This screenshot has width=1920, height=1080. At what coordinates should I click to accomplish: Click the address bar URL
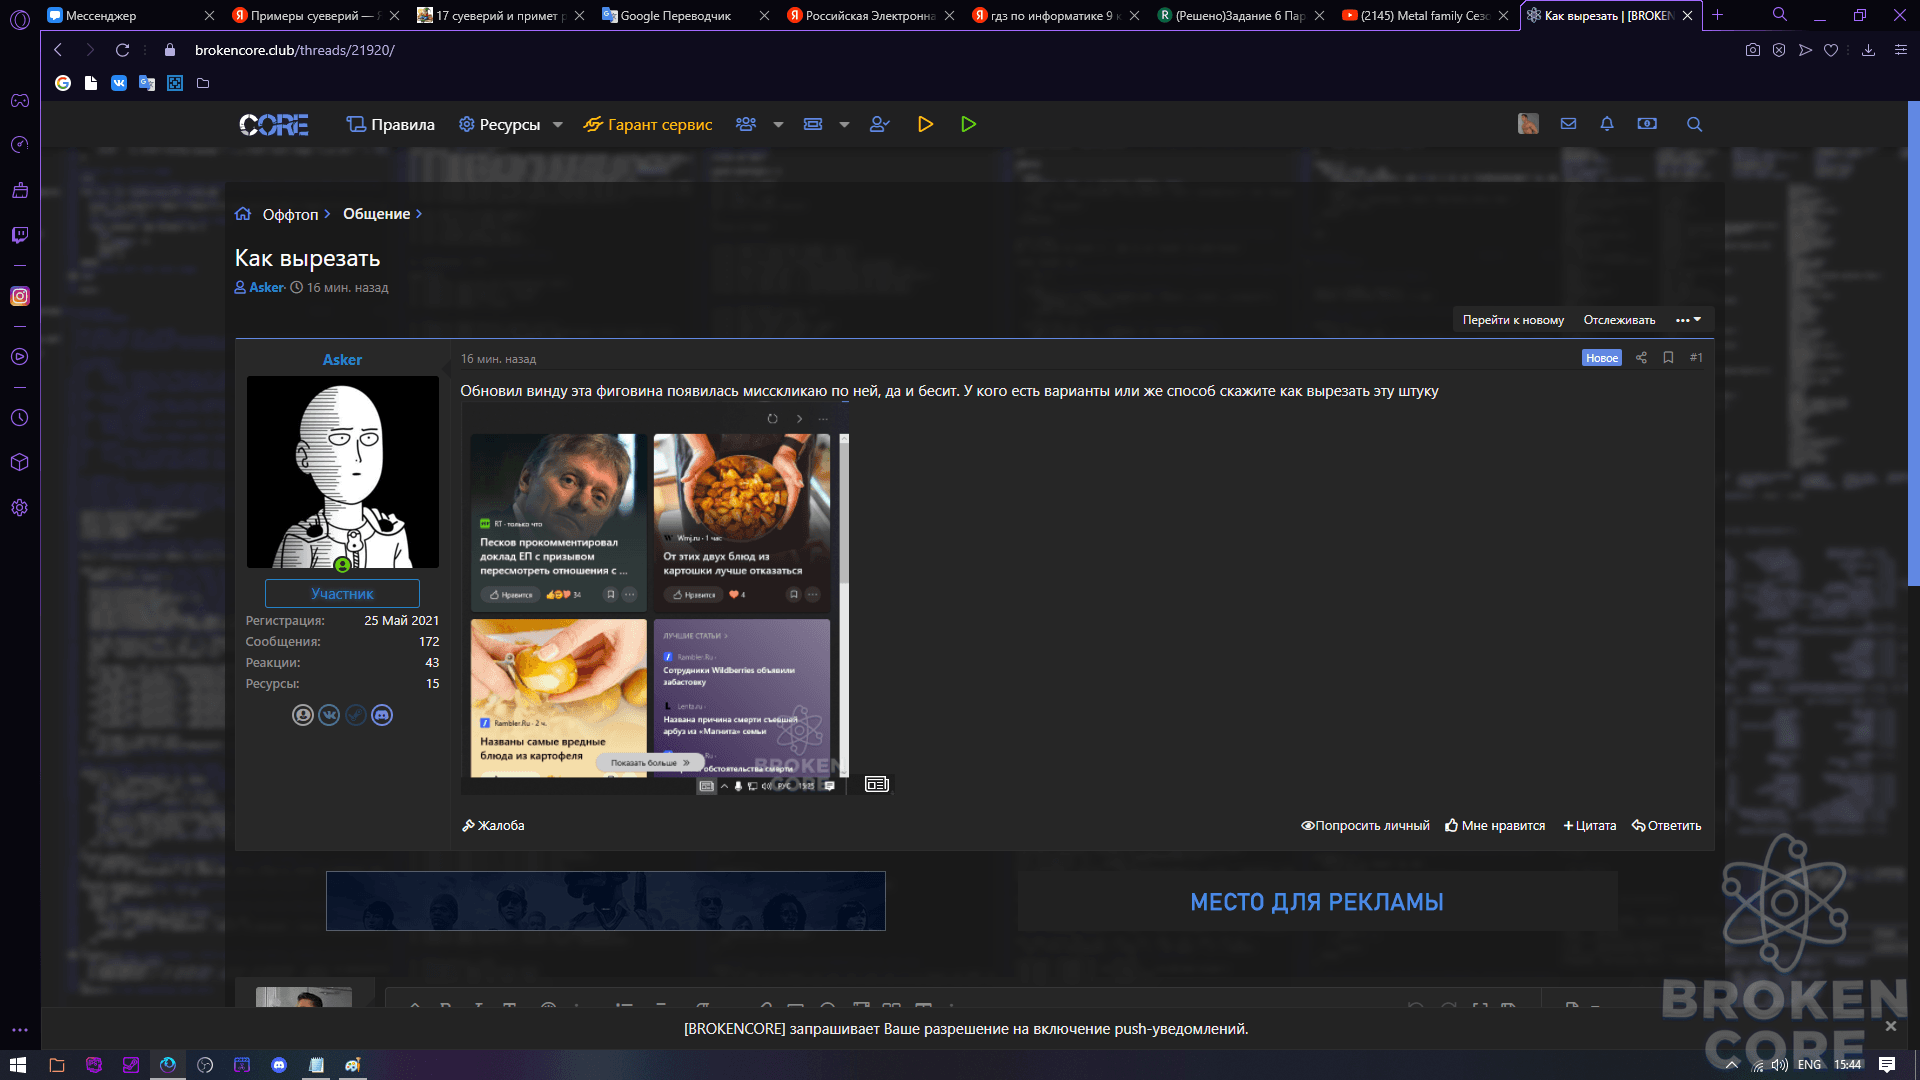[x=295, y=50]
